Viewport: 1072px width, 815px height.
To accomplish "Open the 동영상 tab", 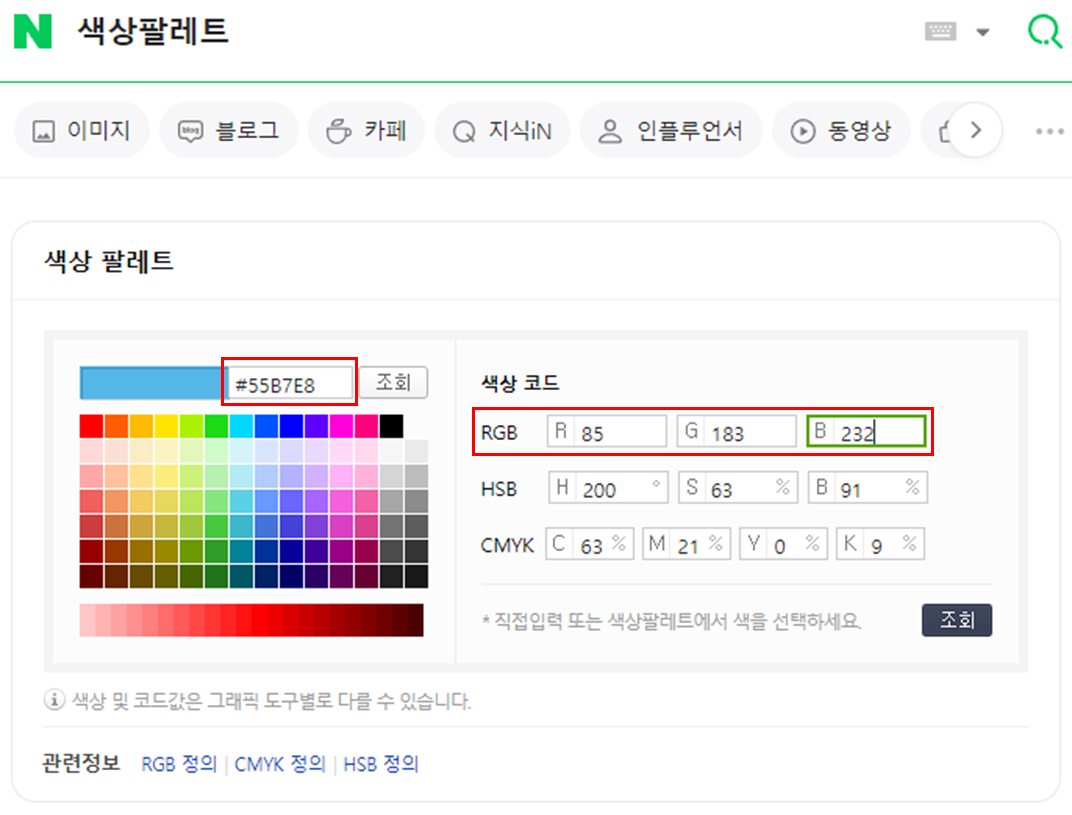I will coord(841,130).
